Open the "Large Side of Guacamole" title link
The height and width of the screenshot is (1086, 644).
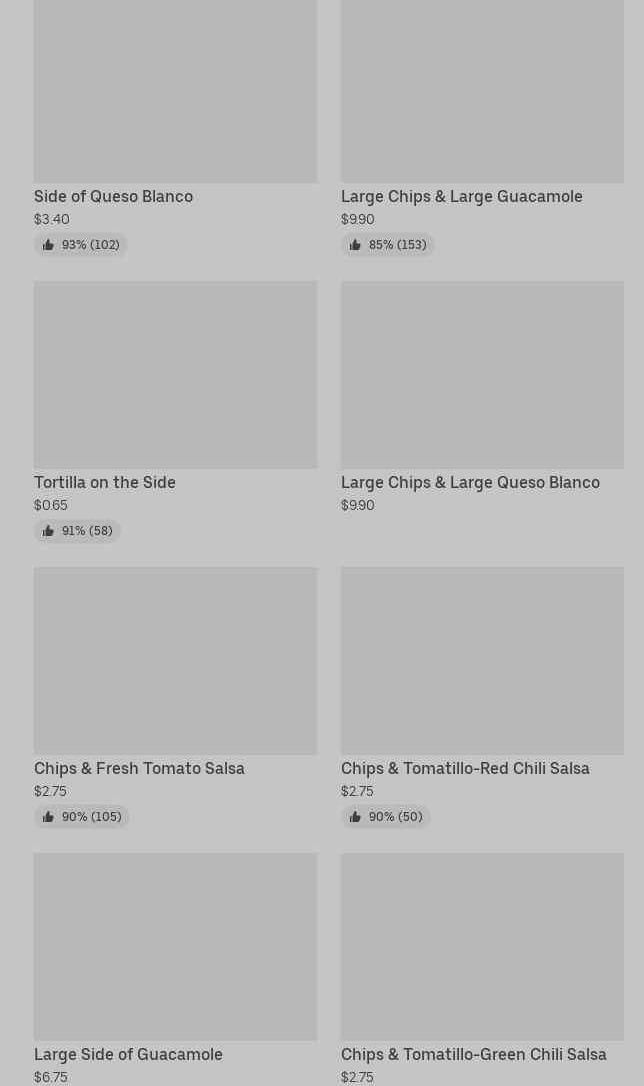128,1055
